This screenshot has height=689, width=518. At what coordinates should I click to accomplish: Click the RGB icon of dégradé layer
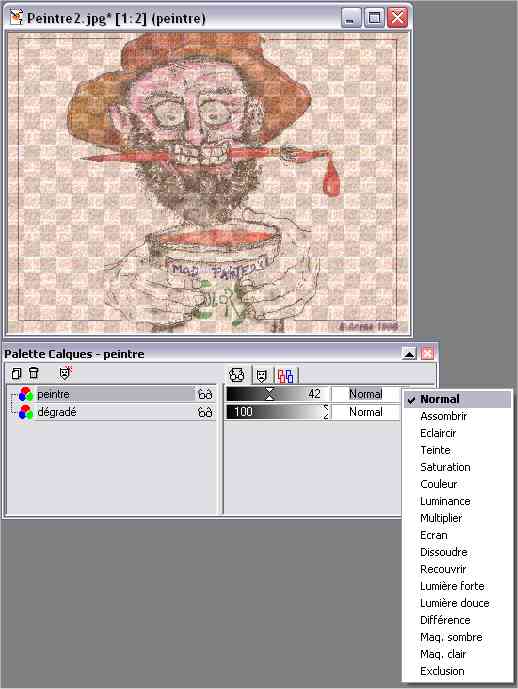[26, 412]
